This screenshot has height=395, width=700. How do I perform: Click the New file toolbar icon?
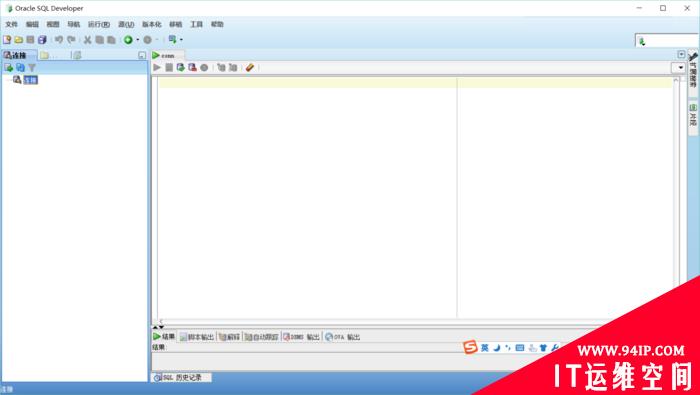coord(7,40)
